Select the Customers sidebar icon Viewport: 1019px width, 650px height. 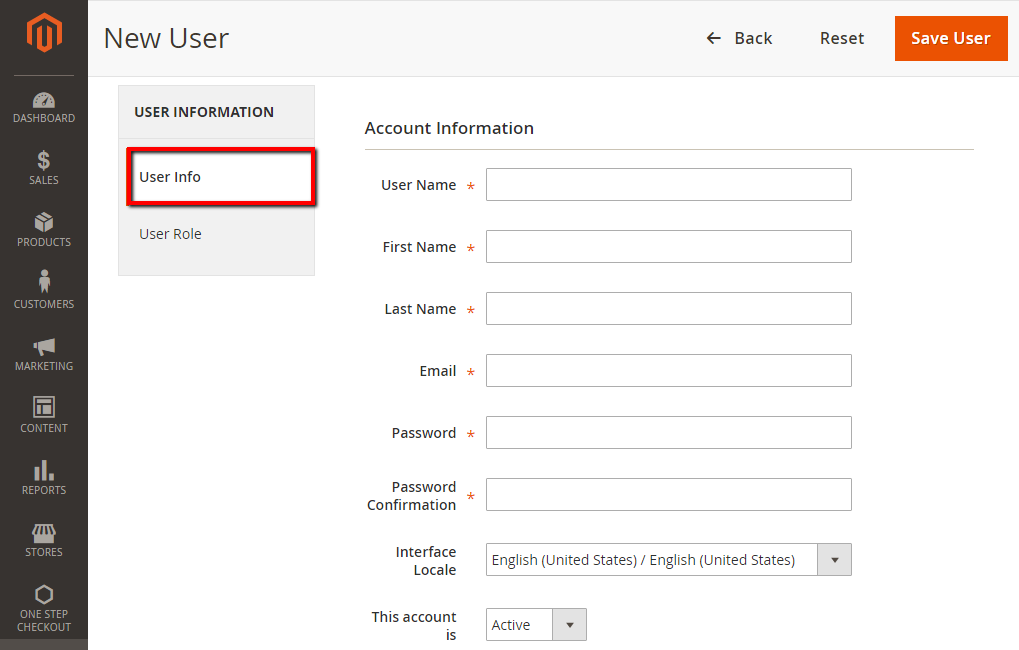43,288
